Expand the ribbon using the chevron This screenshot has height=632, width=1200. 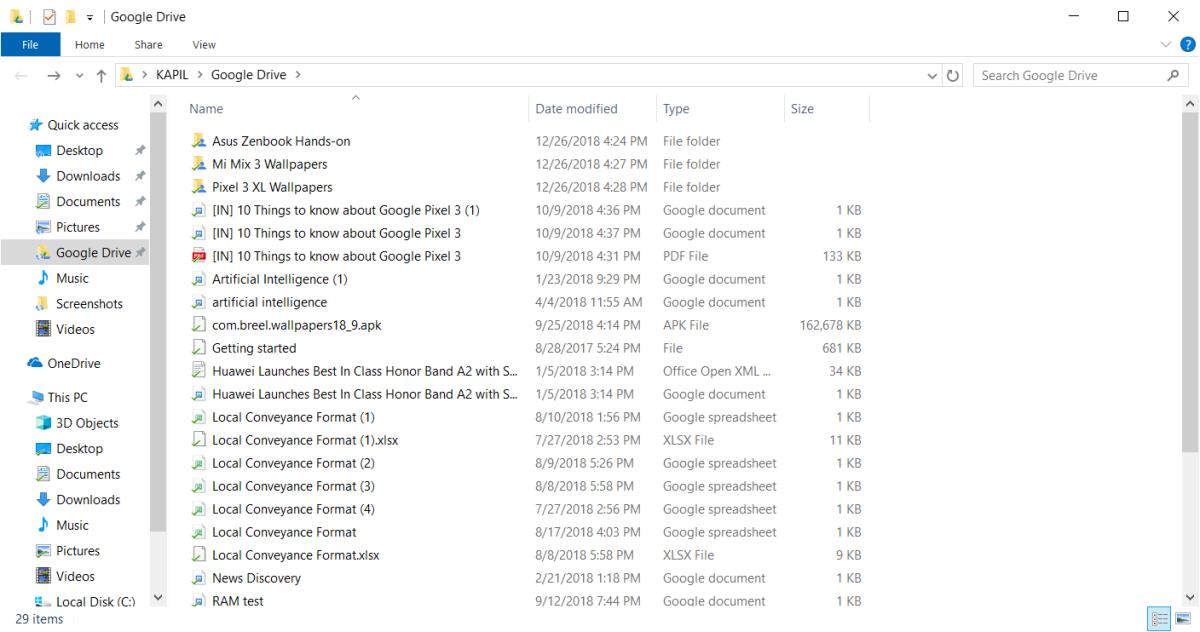click(x=1166, y=44)
